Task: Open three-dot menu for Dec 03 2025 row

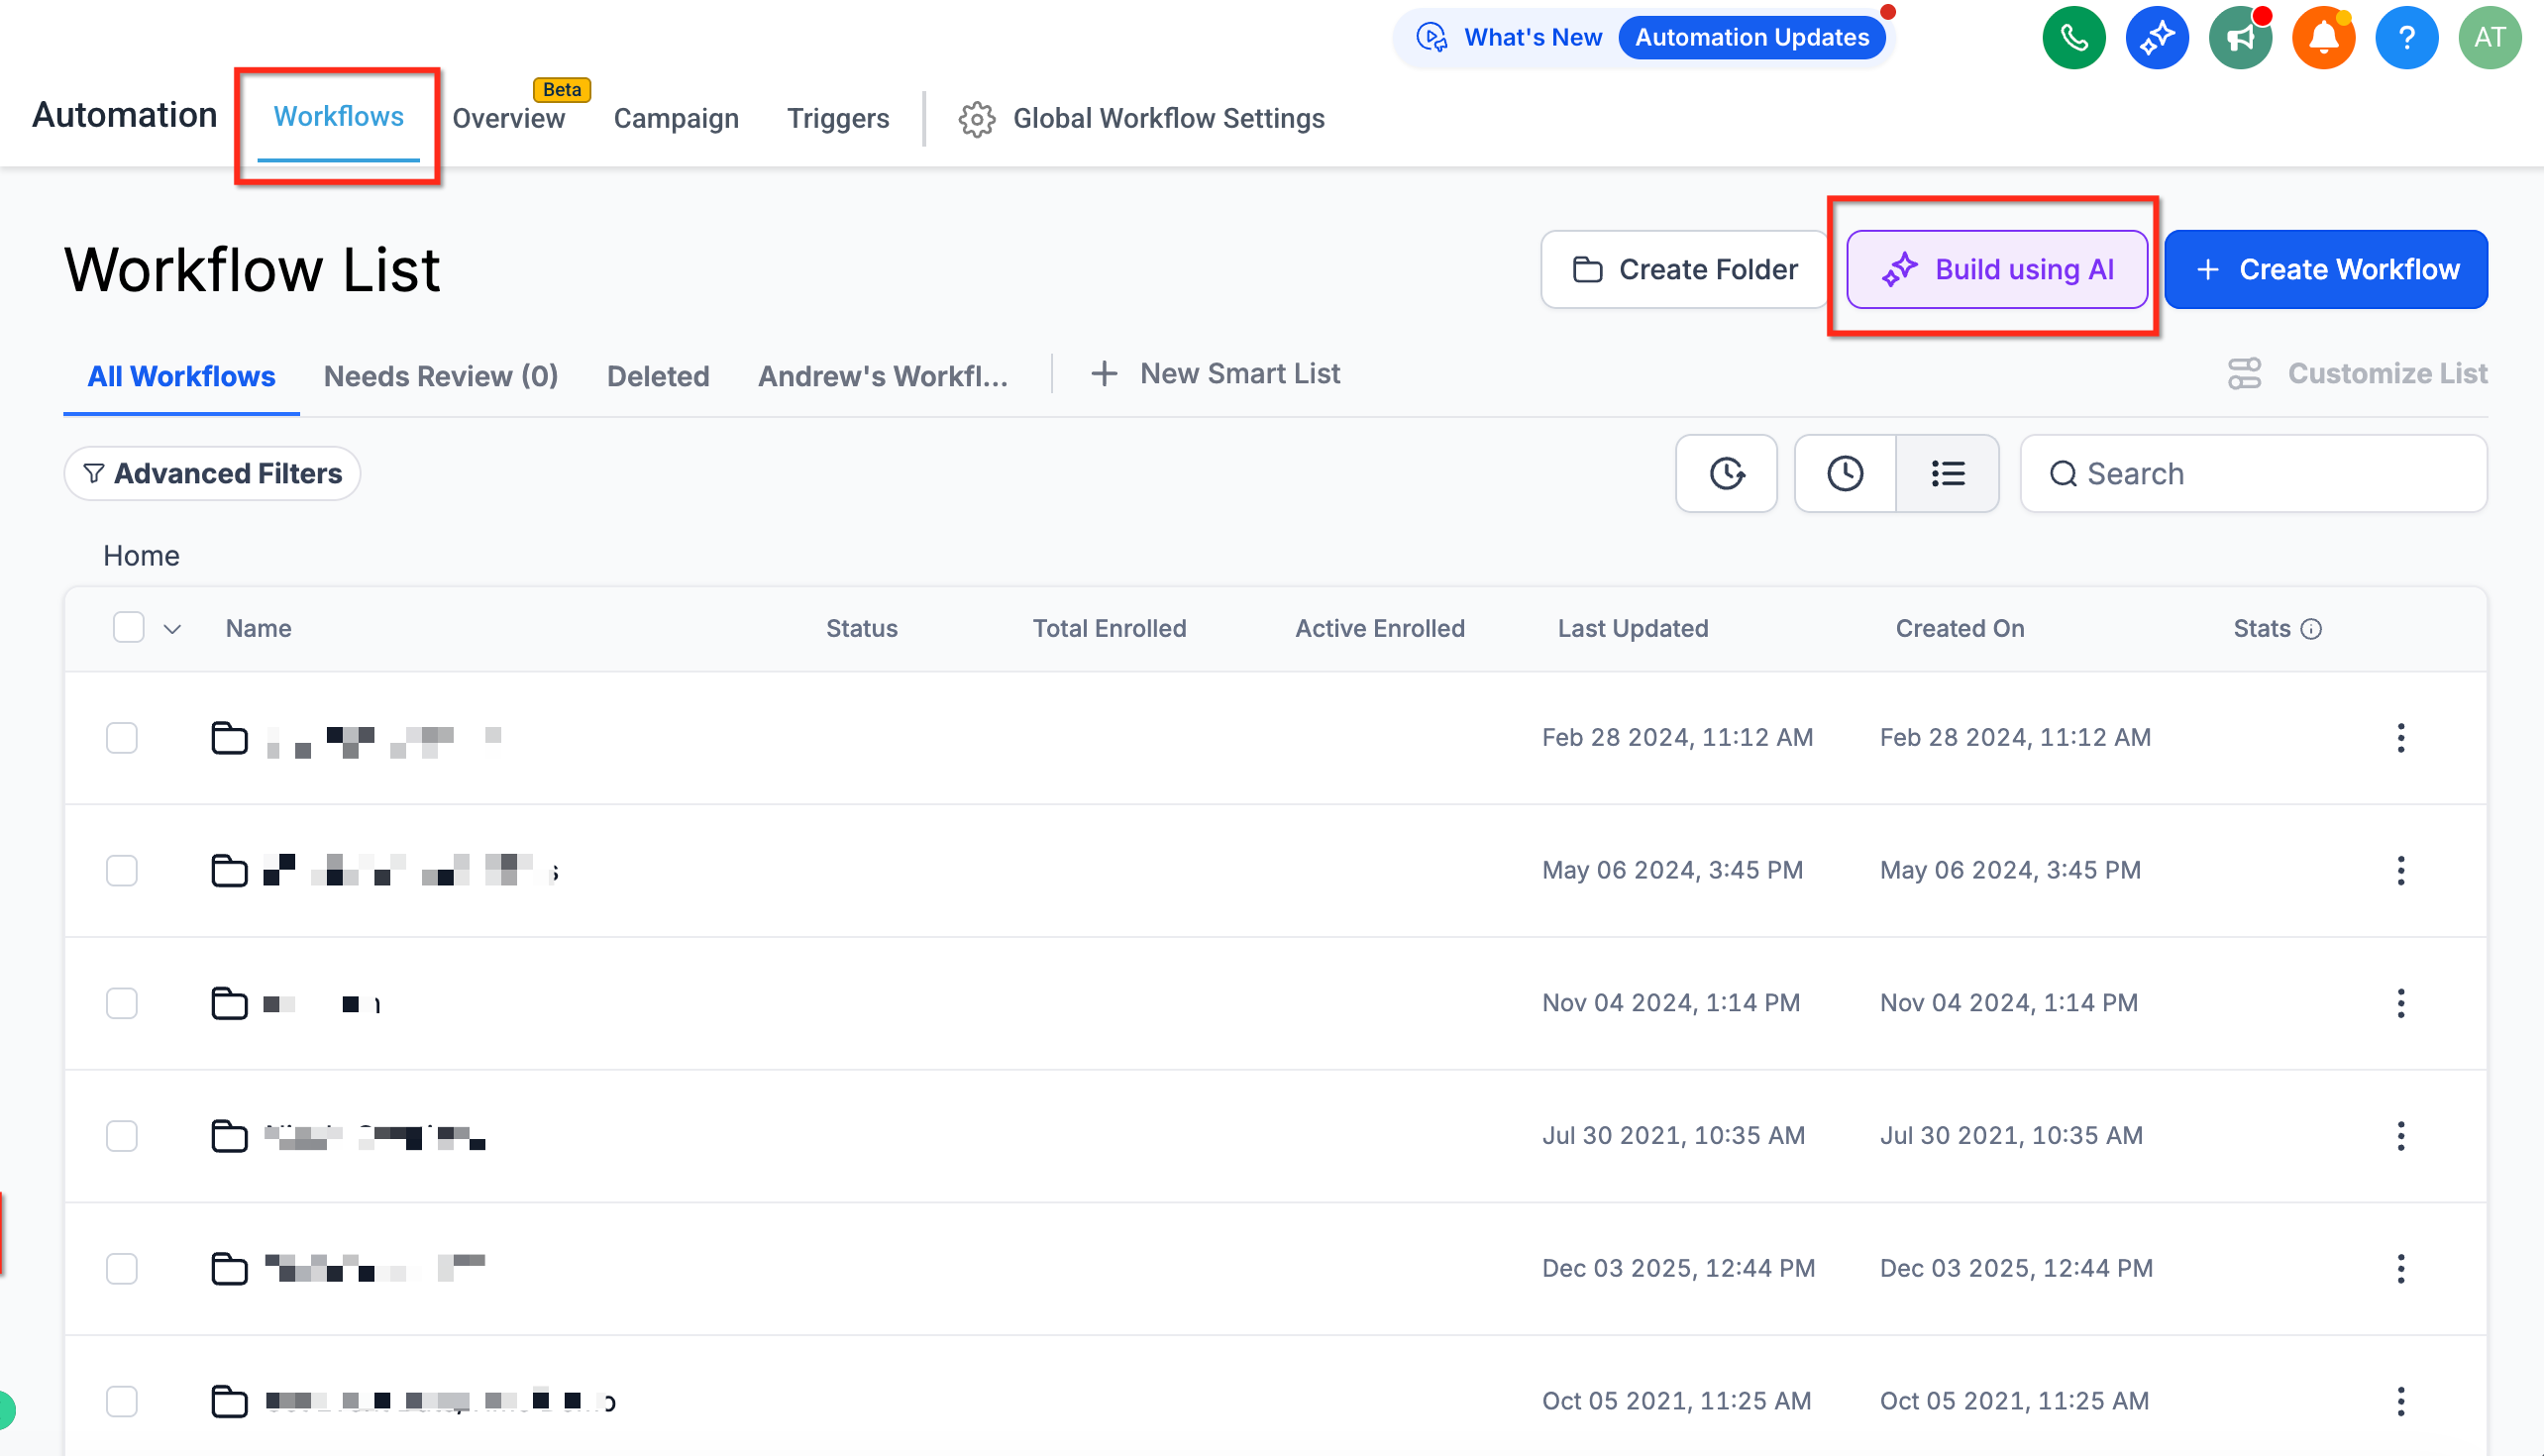Action: pos(2400,1269)
